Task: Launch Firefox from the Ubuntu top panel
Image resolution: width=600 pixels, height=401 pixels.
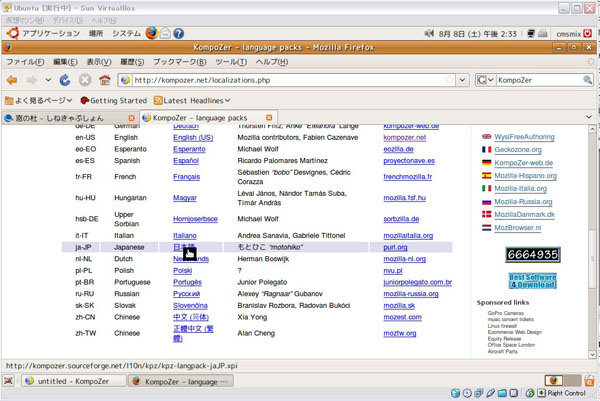Action: pos(152,33)
